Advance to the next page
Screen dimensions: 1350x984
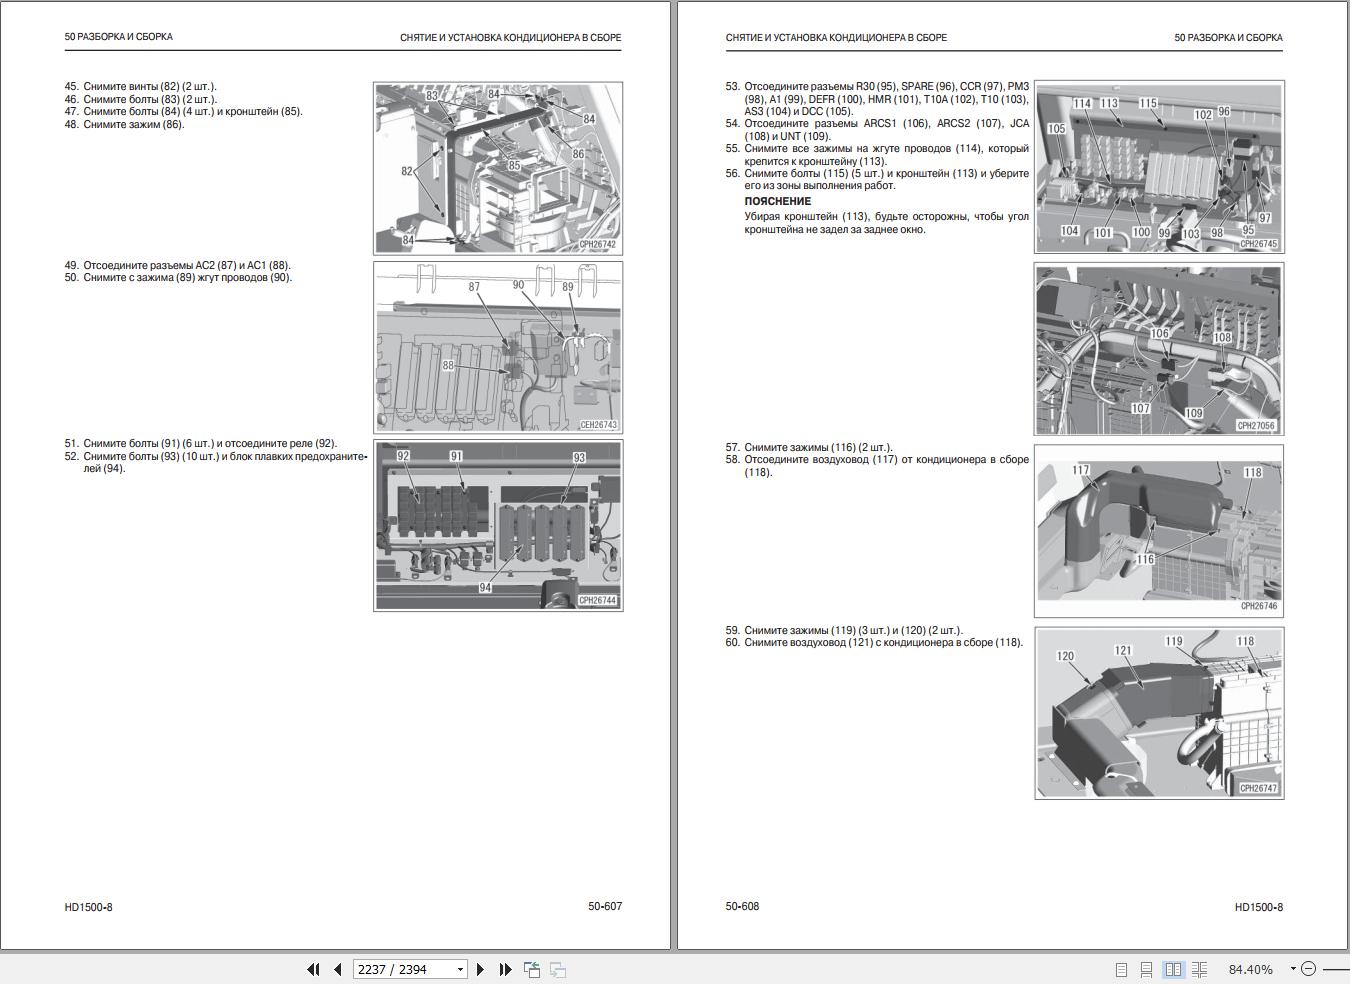click(481, 969)
